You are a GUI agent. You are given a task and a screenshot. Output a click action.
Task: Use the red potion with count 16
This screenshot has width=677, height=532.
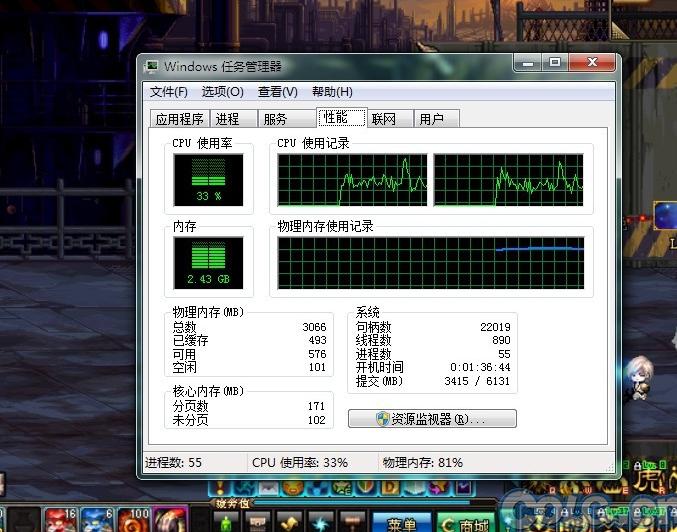(x=60, y=519)
